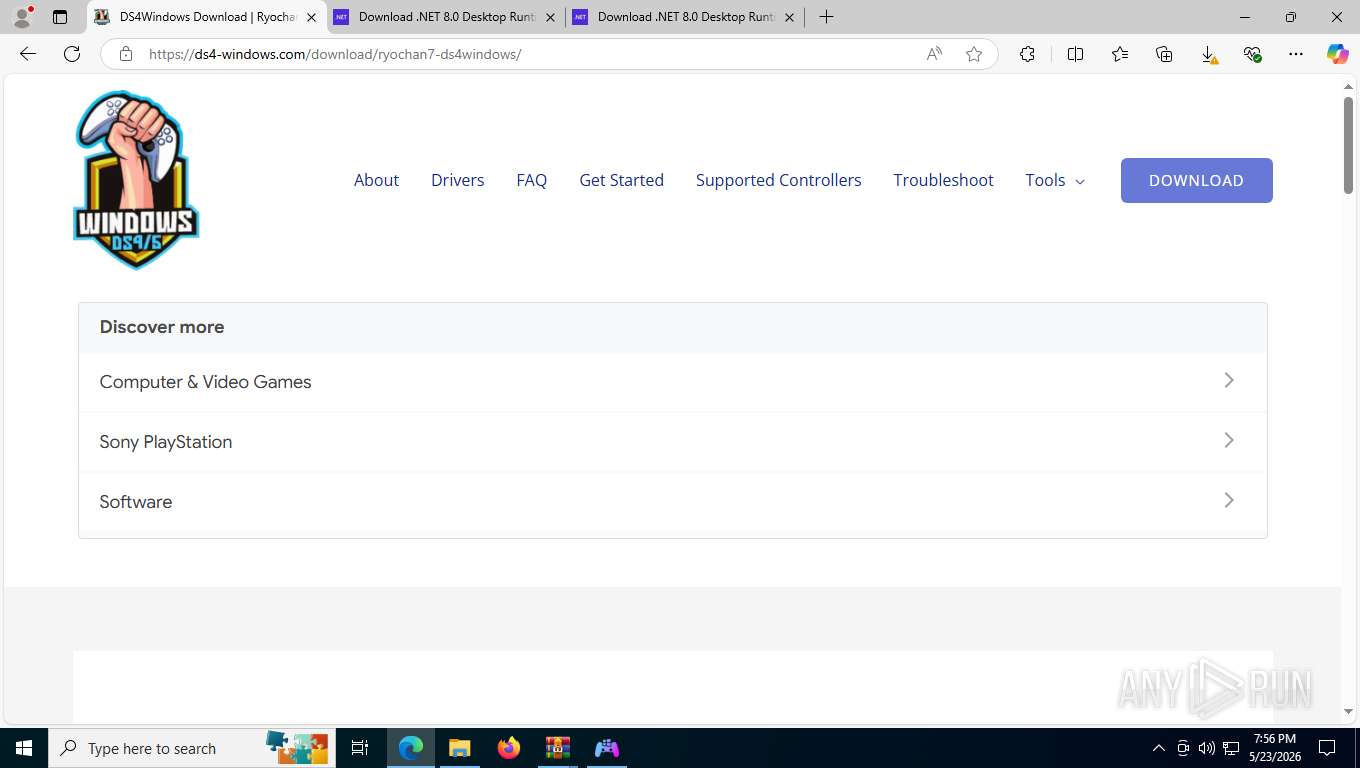Open the Troubleshoot page
Image resolution: width=1360 pixels, height=768 pixels.
click(x=943, y=180)
